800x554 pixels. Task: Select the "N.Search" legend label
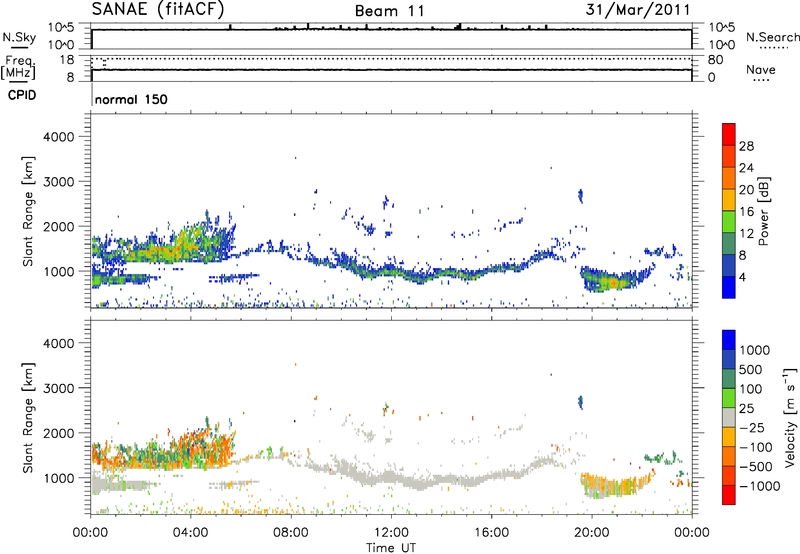(772, 37)
